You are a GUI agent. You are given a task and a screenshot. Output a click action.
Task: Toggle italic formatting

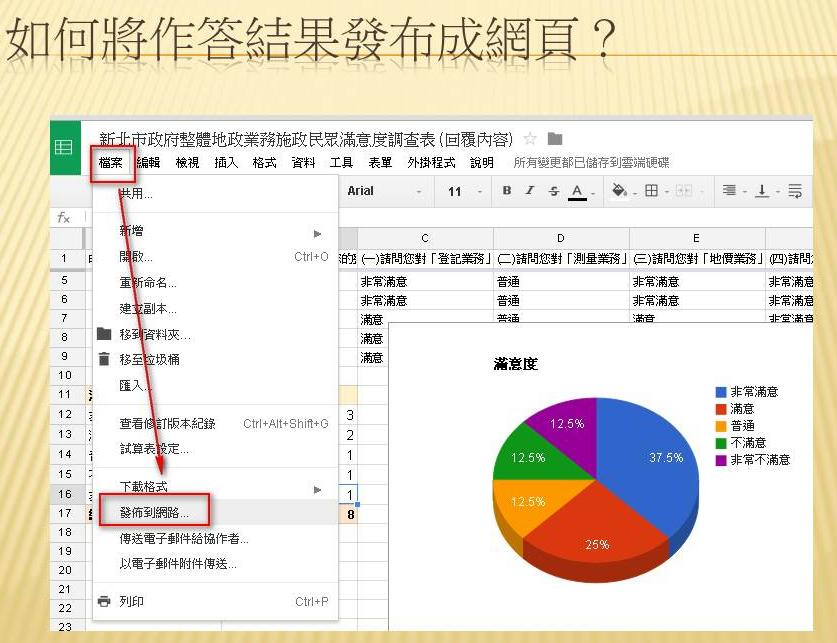[x=530, y=190]
